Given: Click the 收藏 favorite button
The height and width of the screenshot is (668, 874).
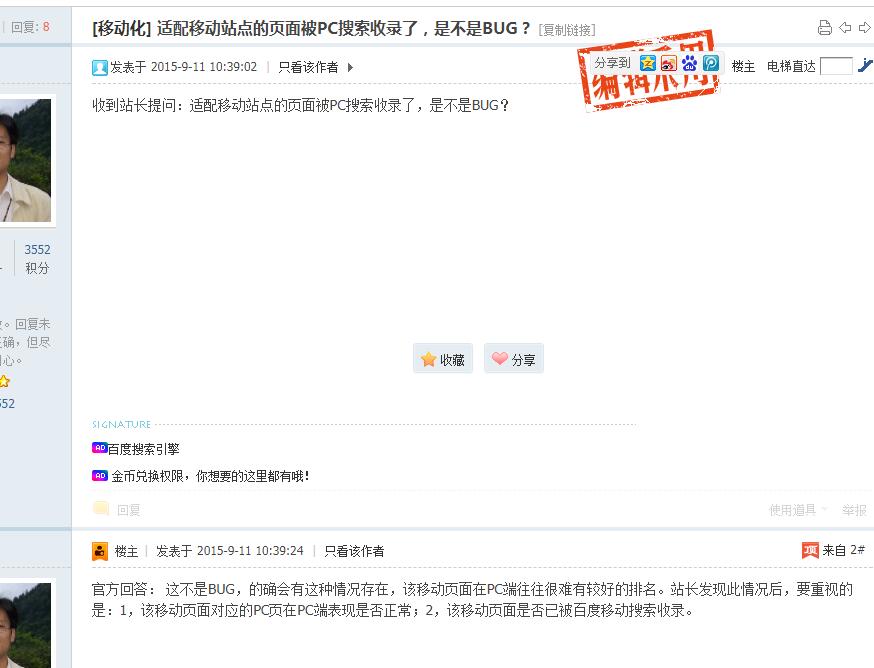Looking at the screenshot, I should tap(443, 359).
